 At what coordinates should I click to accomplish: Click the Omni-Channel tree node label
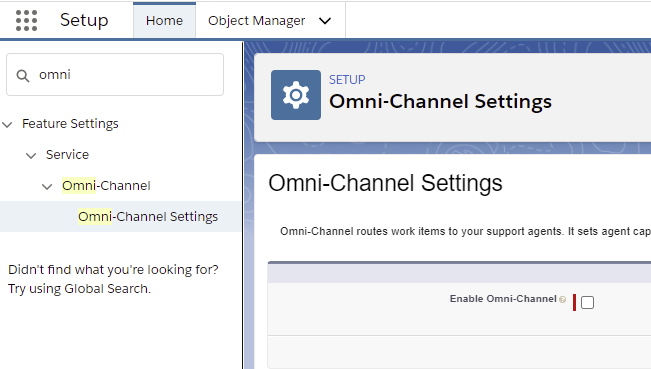(x=106, y=186)
